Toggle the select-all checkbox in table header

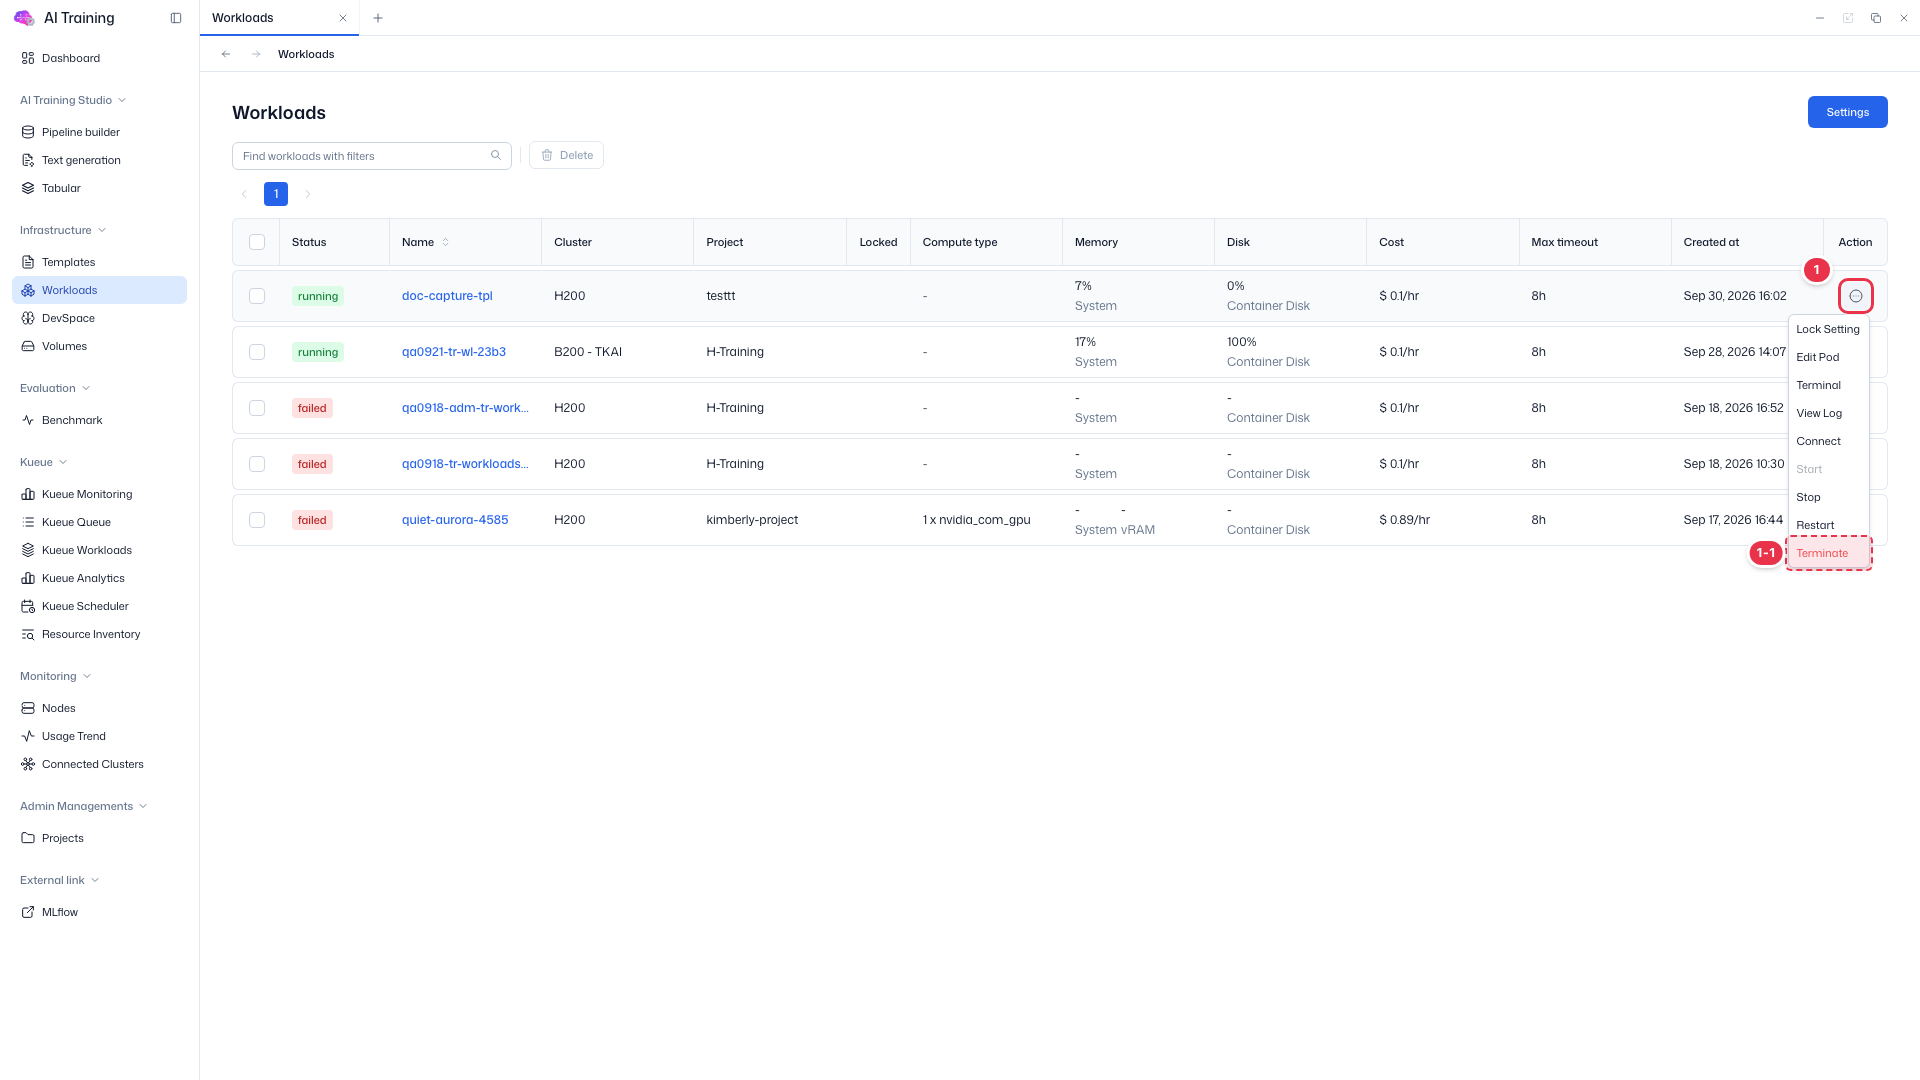(257, 242)
